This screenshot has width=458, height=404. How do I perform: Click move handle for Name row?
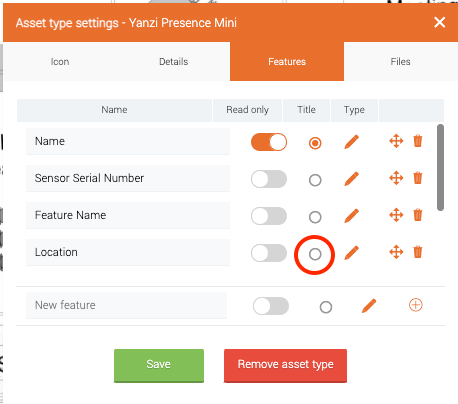click(396, 141)
